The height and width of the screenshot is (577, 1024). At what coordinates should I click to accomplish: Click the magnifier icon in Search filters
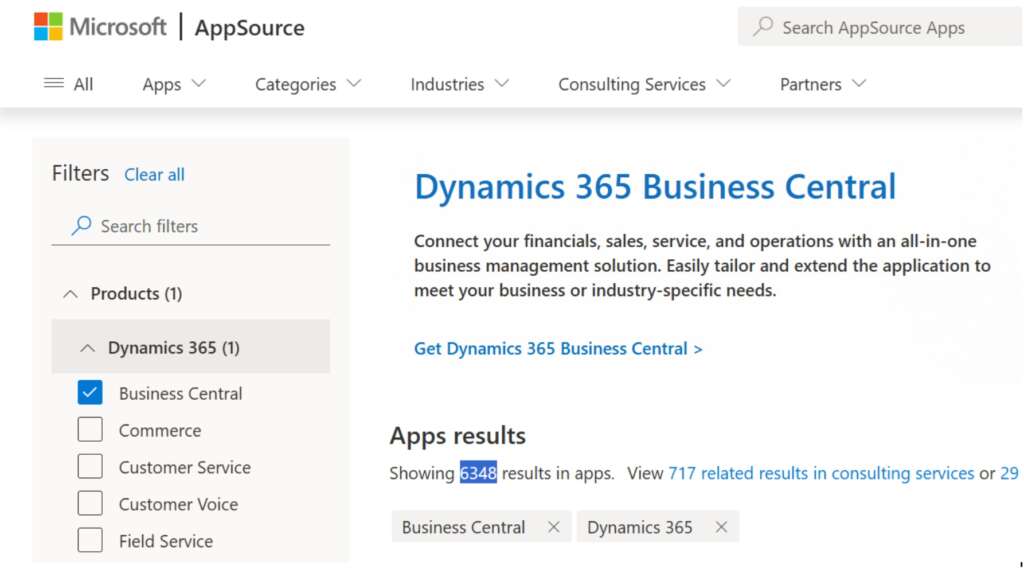click(x=82, y=225)
